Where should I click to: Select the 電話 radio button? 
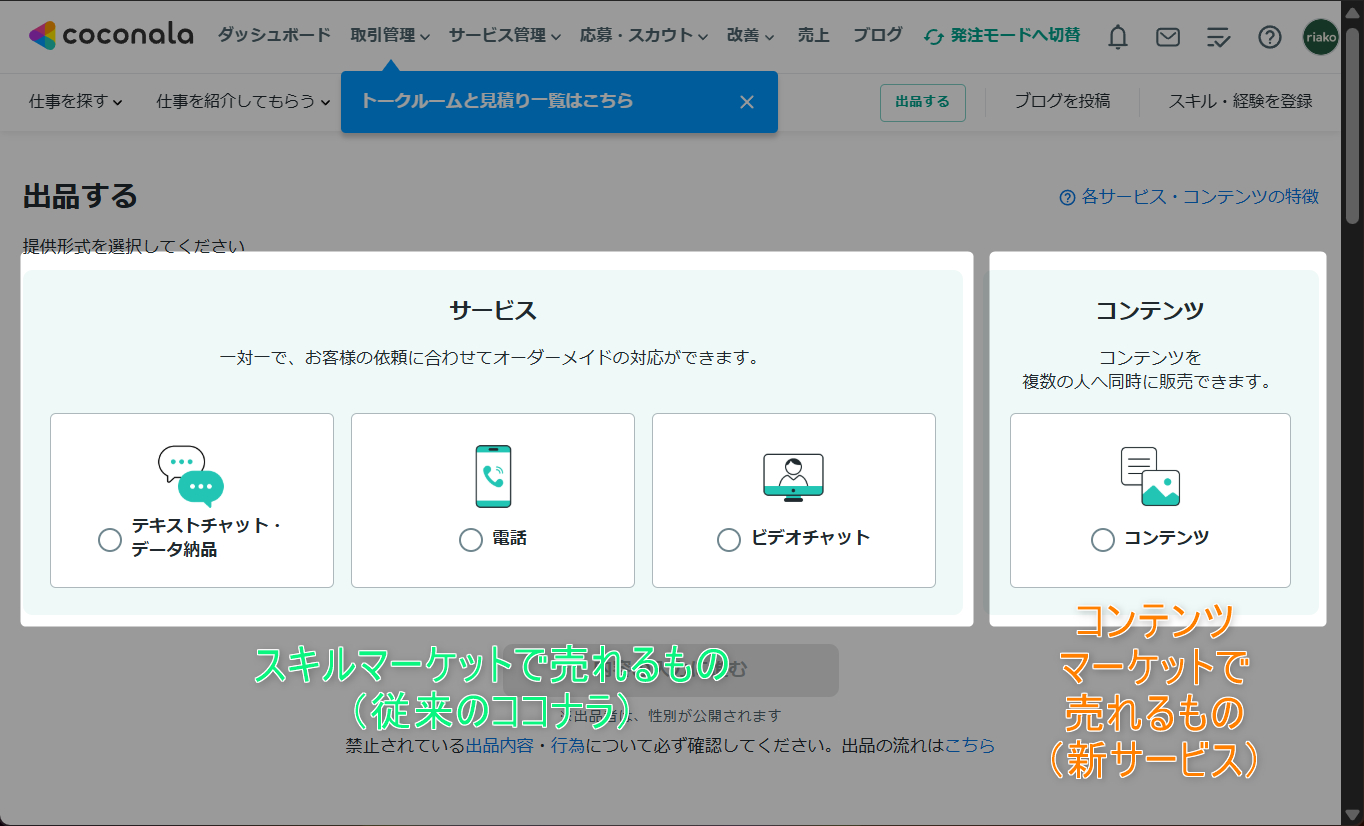pyautogui.click(x=471, y=540)
